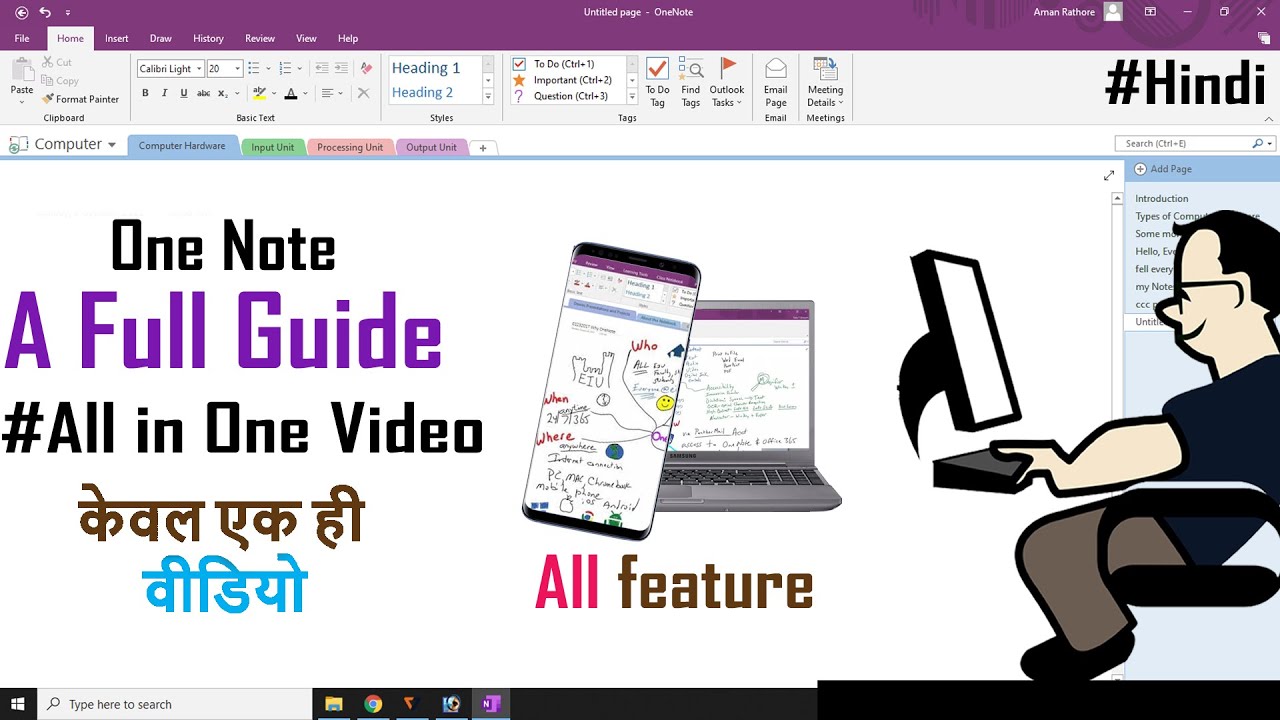Apply Underline formatting

tap(183, 93)
